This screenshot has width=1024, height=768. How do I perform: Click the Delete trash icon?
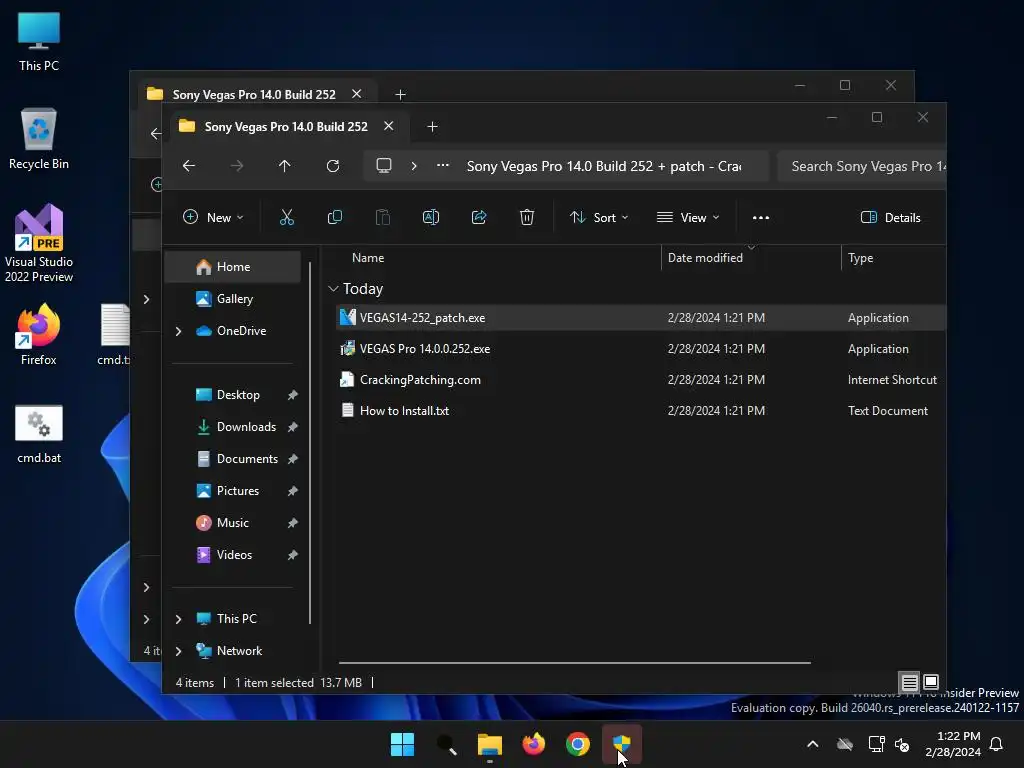point(527,217)
